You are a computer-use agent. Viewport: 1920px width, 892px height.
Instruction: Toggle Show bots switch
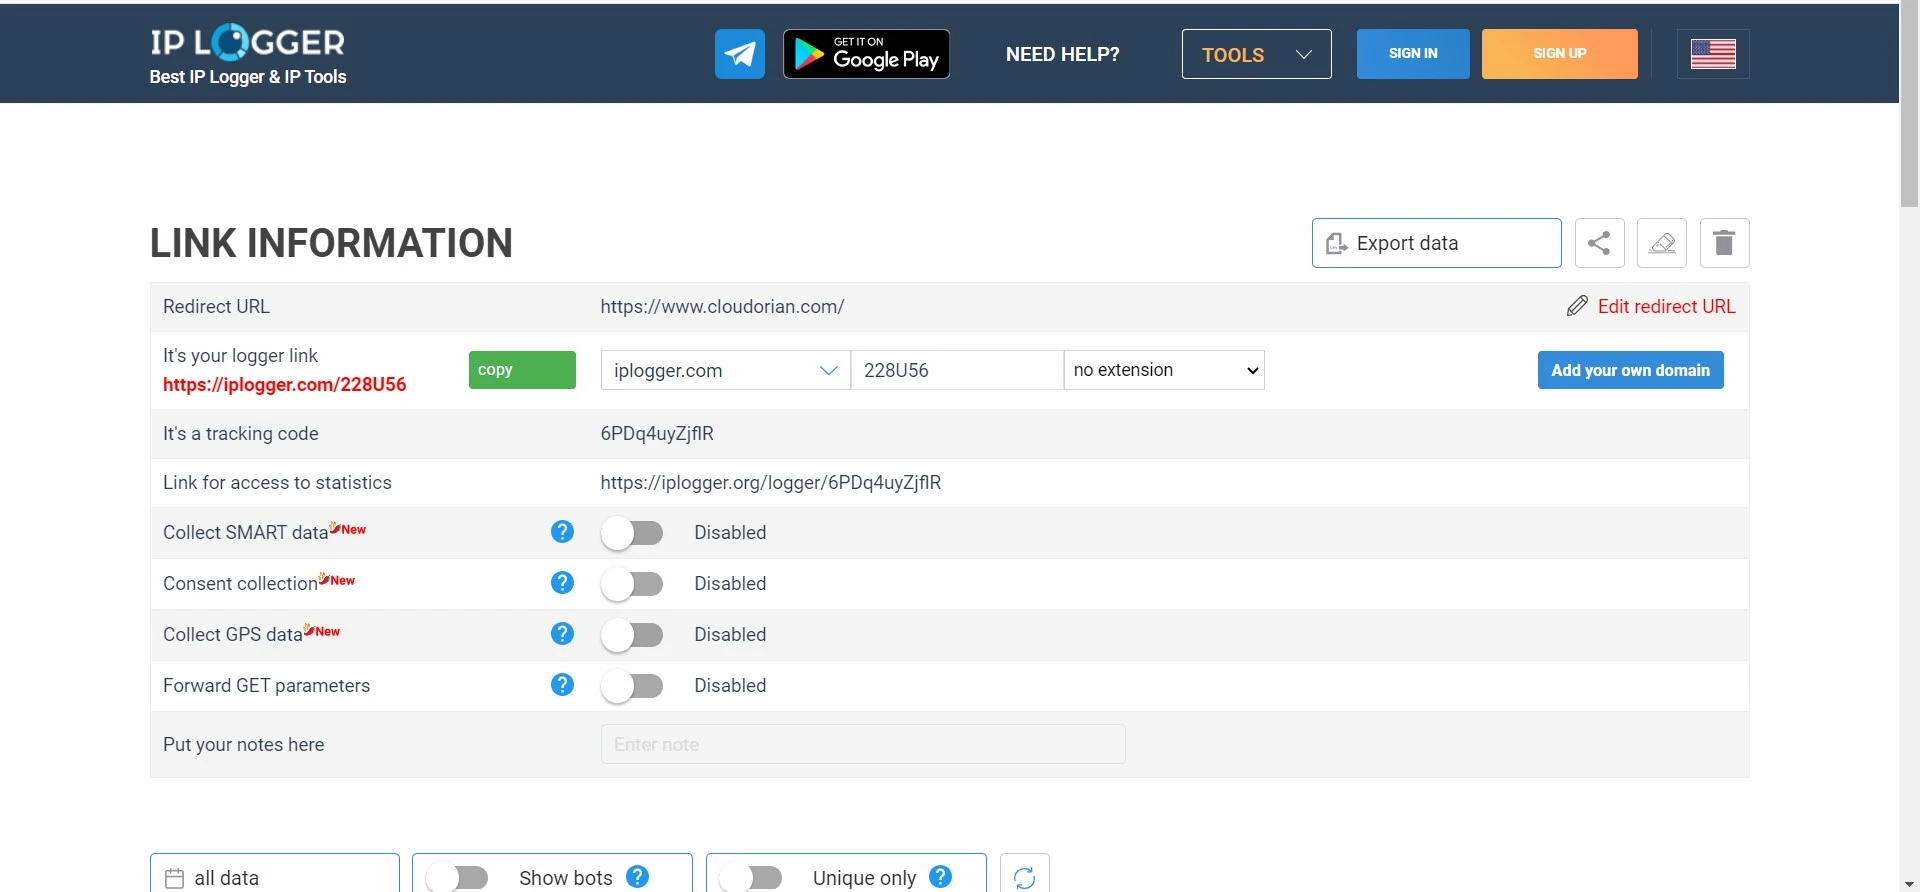[x=457, y=878]
